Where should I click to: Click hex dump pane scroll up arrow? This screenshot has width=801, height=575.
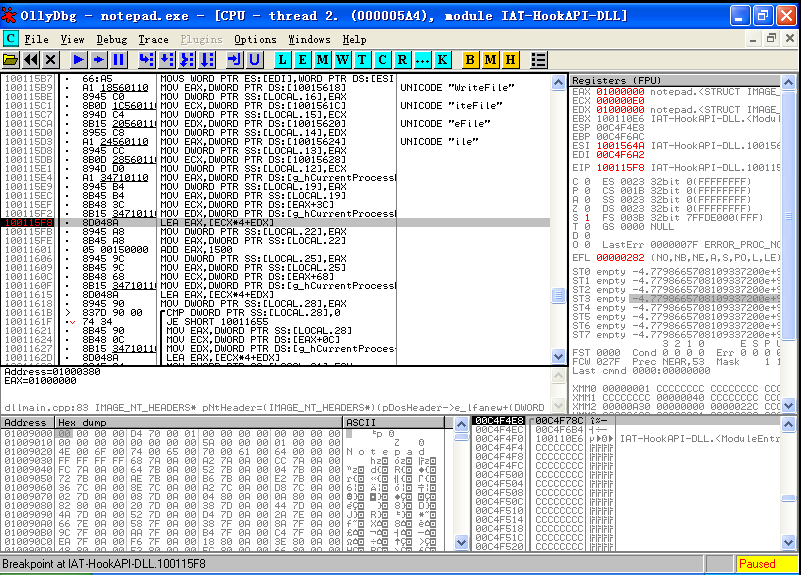coord(461,424)
